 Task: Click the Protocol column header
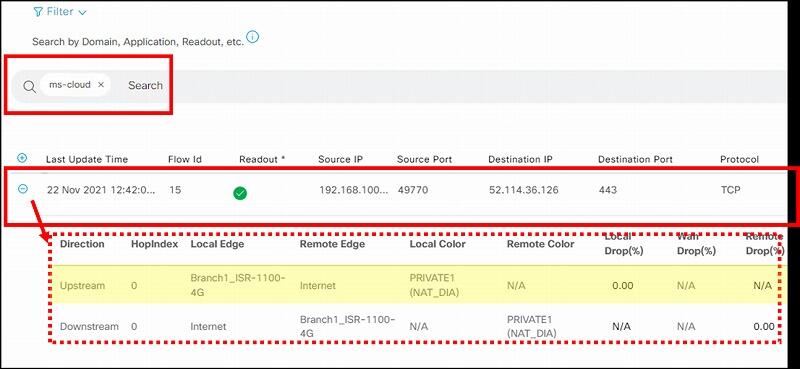739,159
